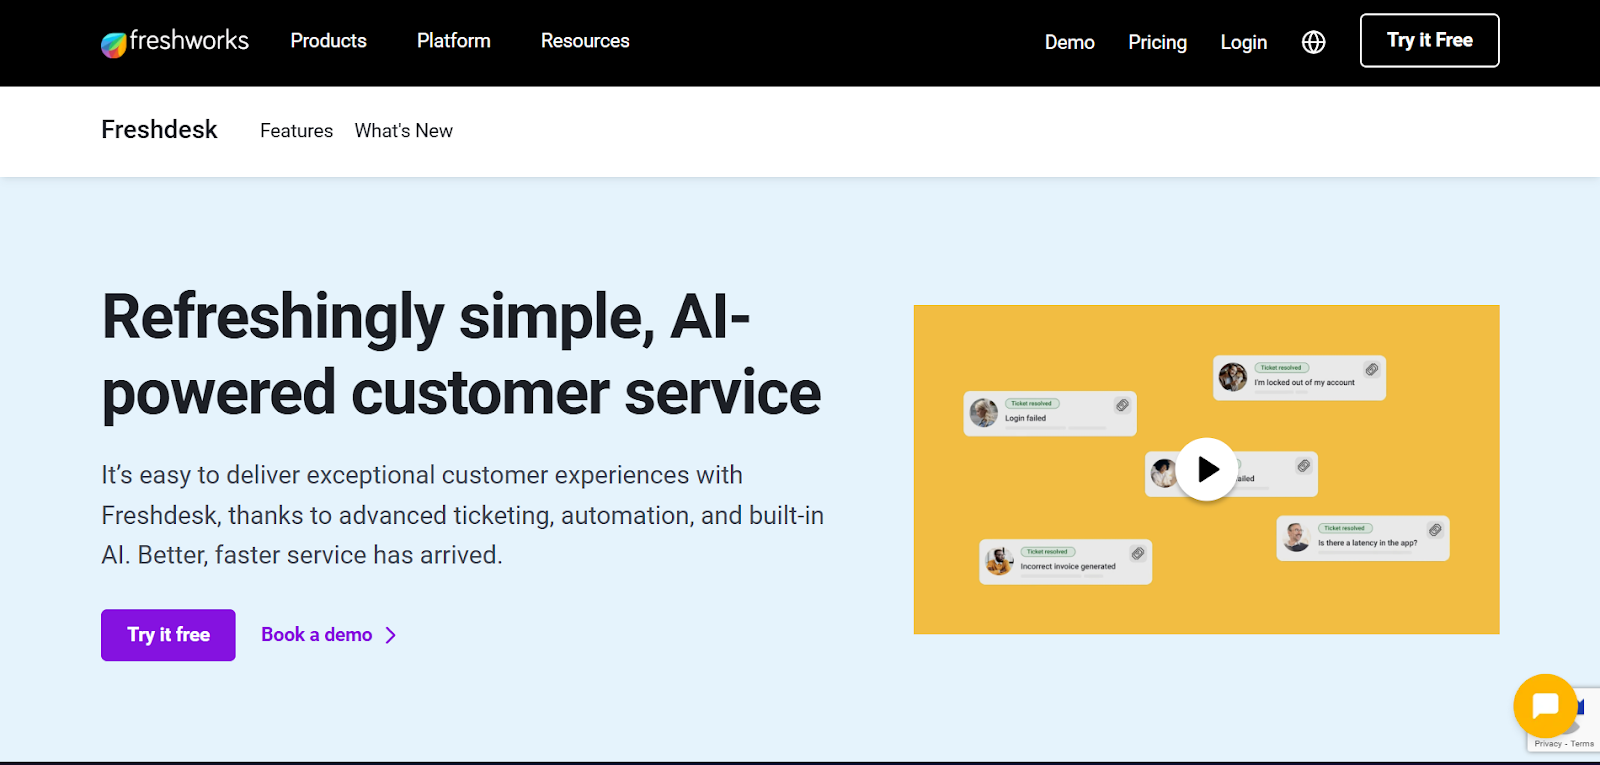Go to the Demo page
The width and height of the screenshot is (1600, 765).
1070,42
